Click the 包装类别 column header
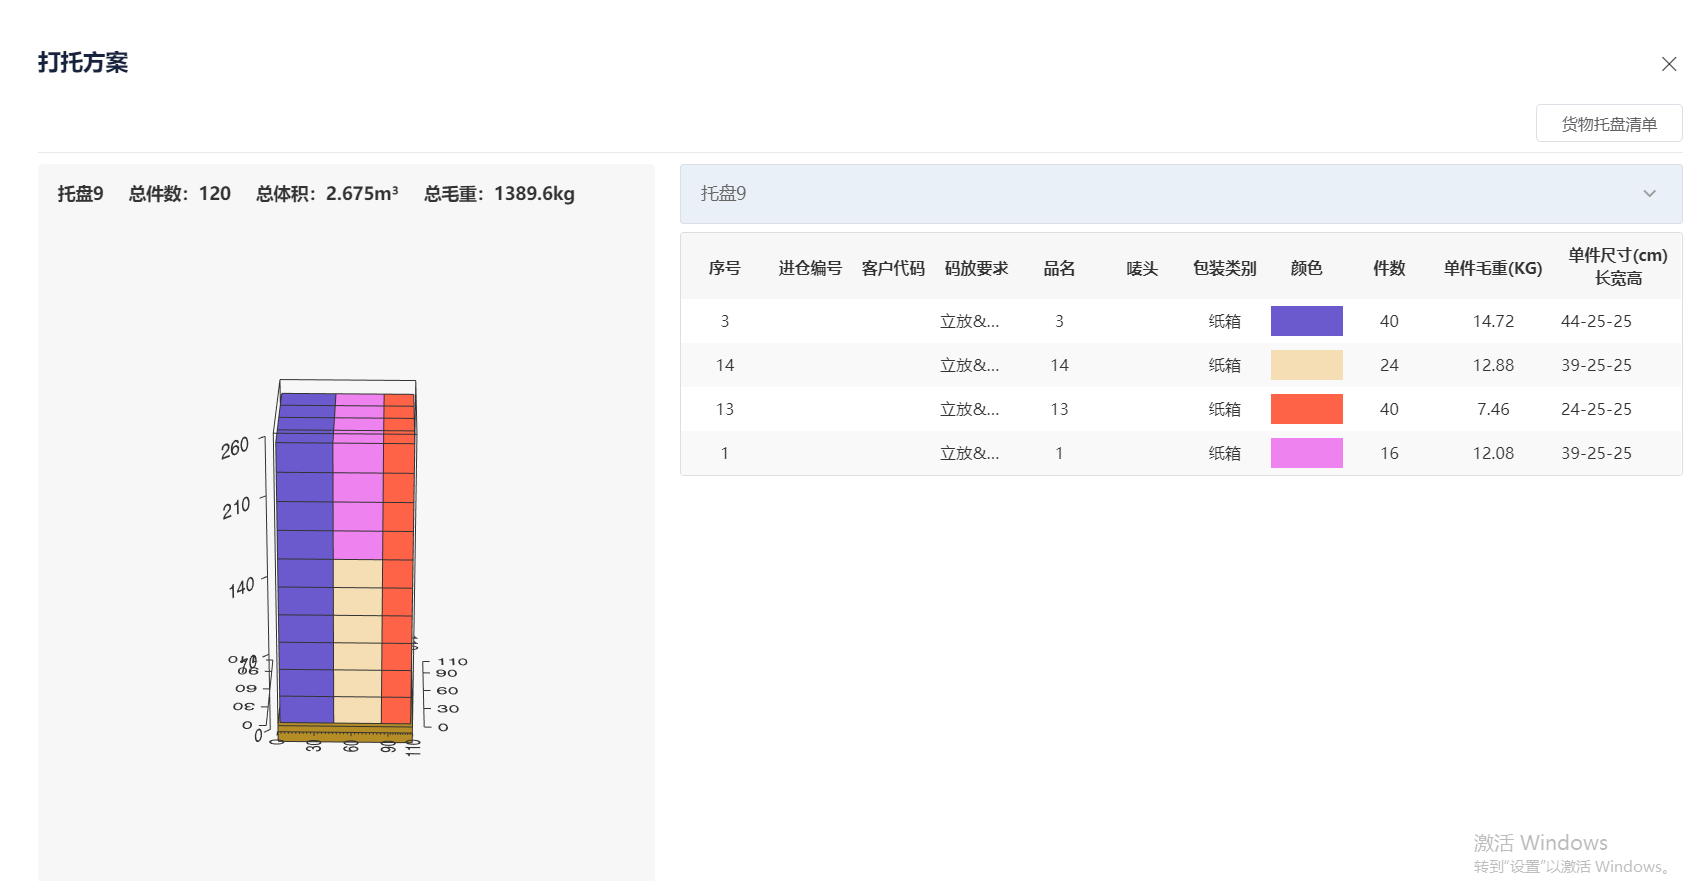 [1224, 268]
